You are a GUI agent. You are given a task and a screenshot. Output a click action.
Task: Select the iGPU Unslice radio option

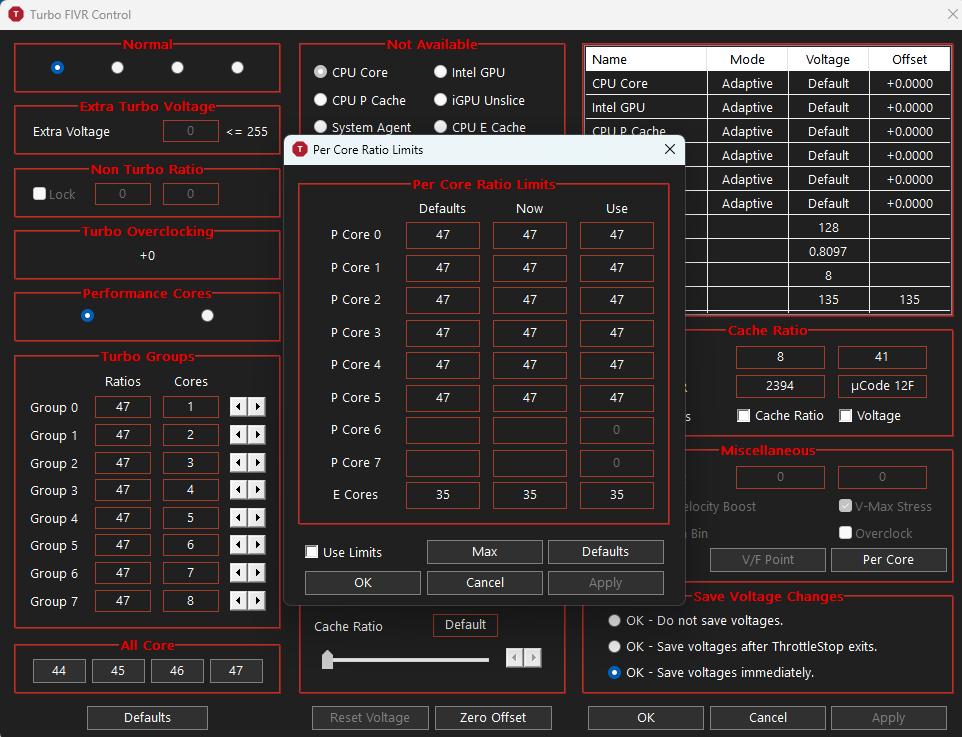click(x=479, y=100)
